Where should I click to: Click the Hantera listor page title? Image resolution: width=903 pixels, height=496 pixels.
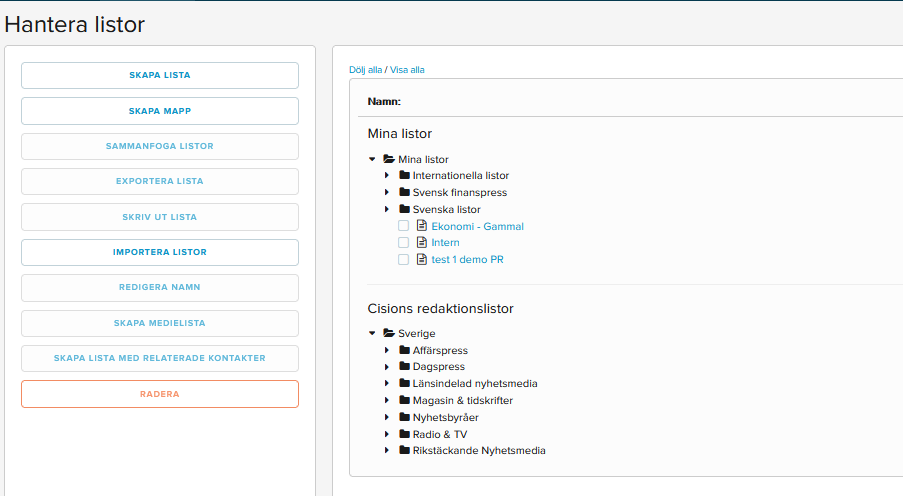[74, 24]
